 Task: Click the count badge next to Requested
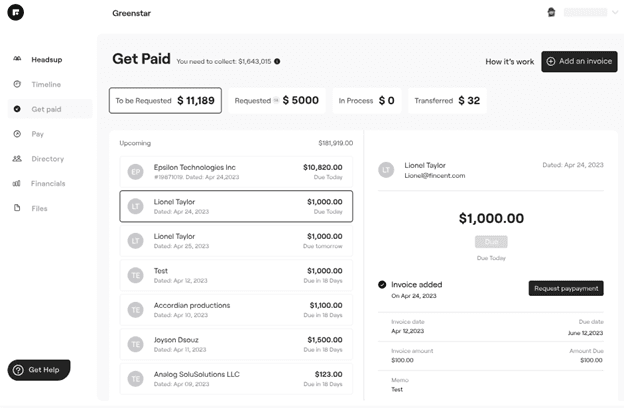(276, 101)
